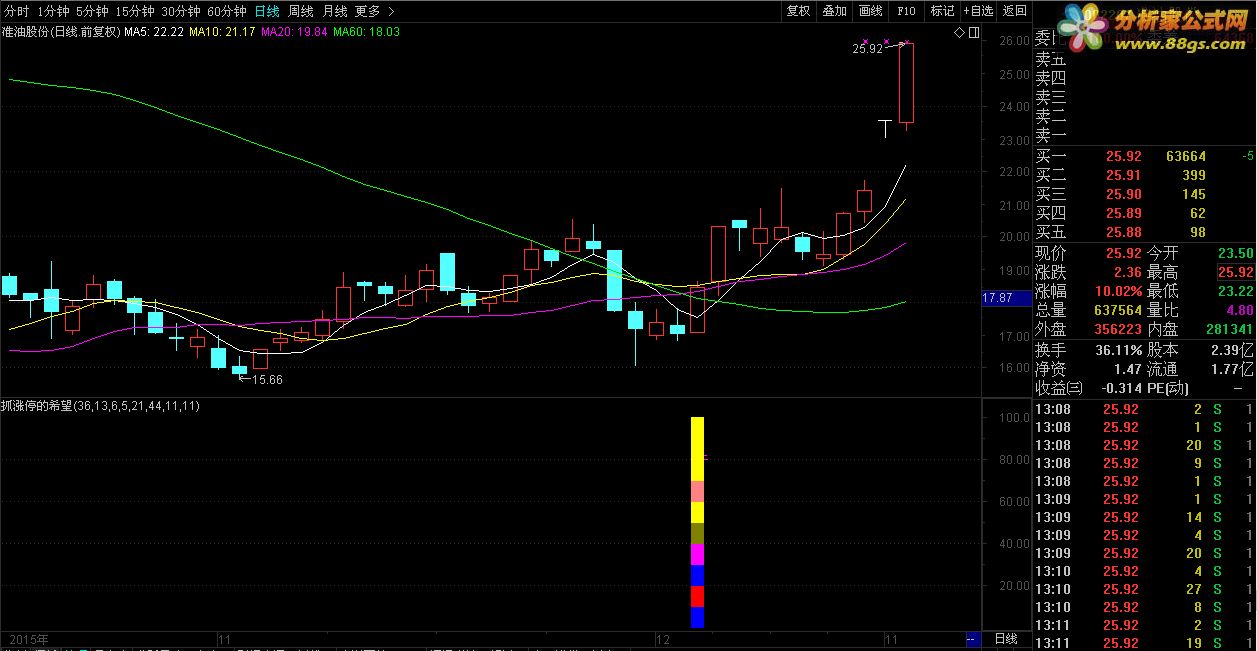The height and width of the screenshot is (651, 1257).
Task: Select the 5分钟 period tab
Action: [92, 11]
